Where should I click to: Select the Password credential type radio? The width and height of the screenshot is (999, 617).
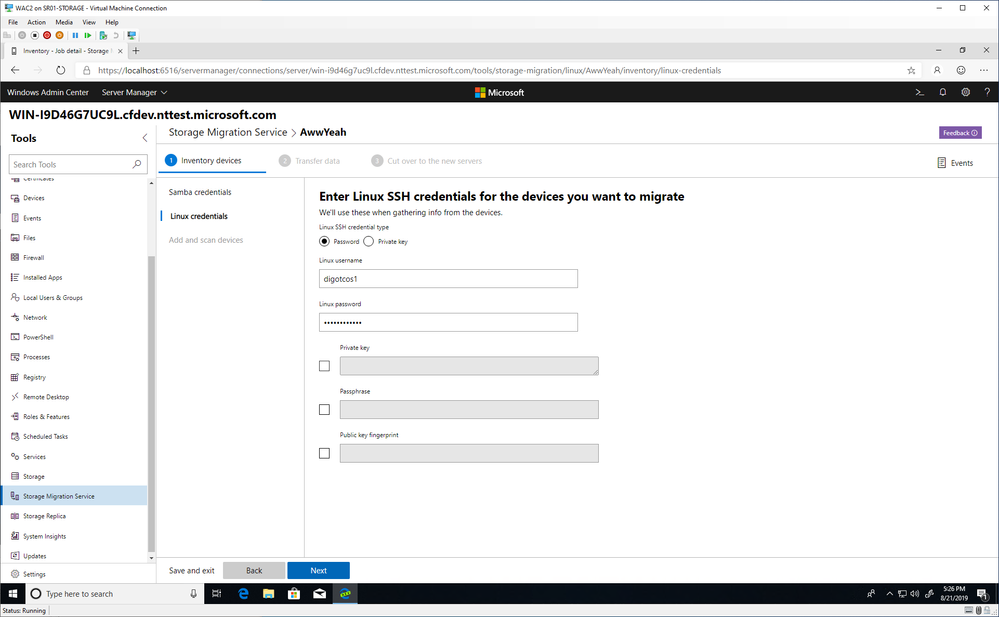coord(324,242)
